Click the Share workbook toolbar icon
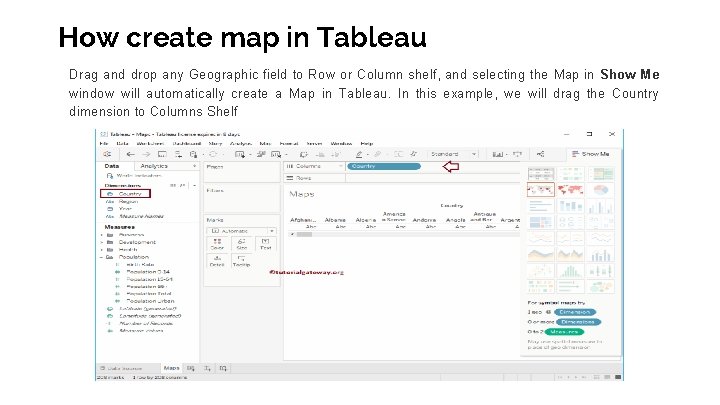Viewport: 720px width, 405px height. click(540, 154)
